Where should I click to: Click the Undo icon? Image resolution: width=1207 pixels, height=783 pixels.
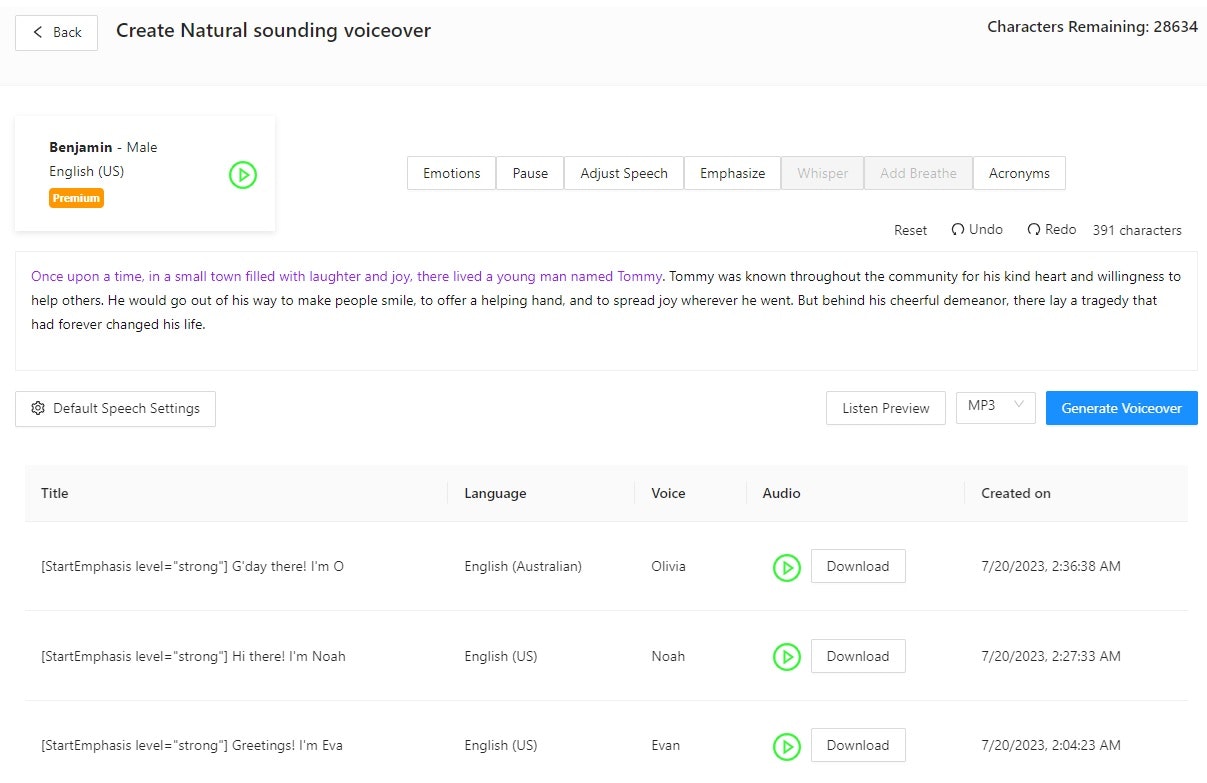tap(958, 230)
